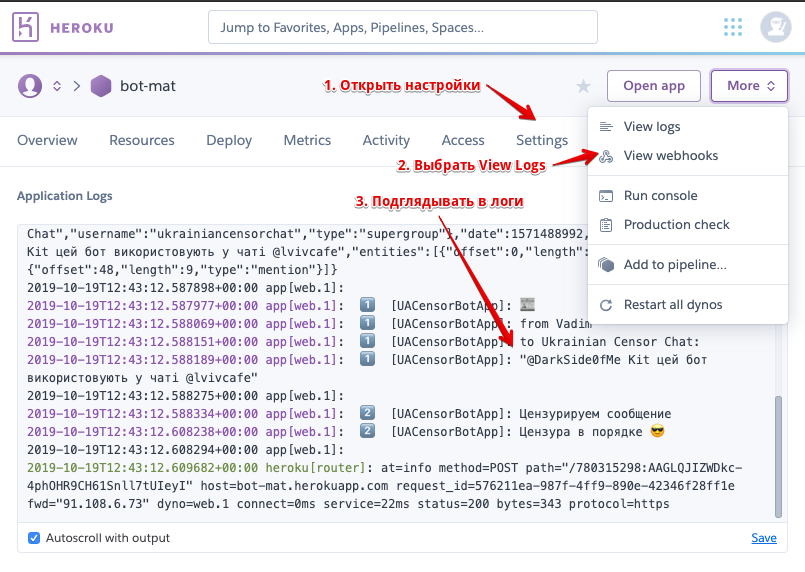
Task: Click the Add to pipeline hexagon icon
Action: (x=606, y=265)
